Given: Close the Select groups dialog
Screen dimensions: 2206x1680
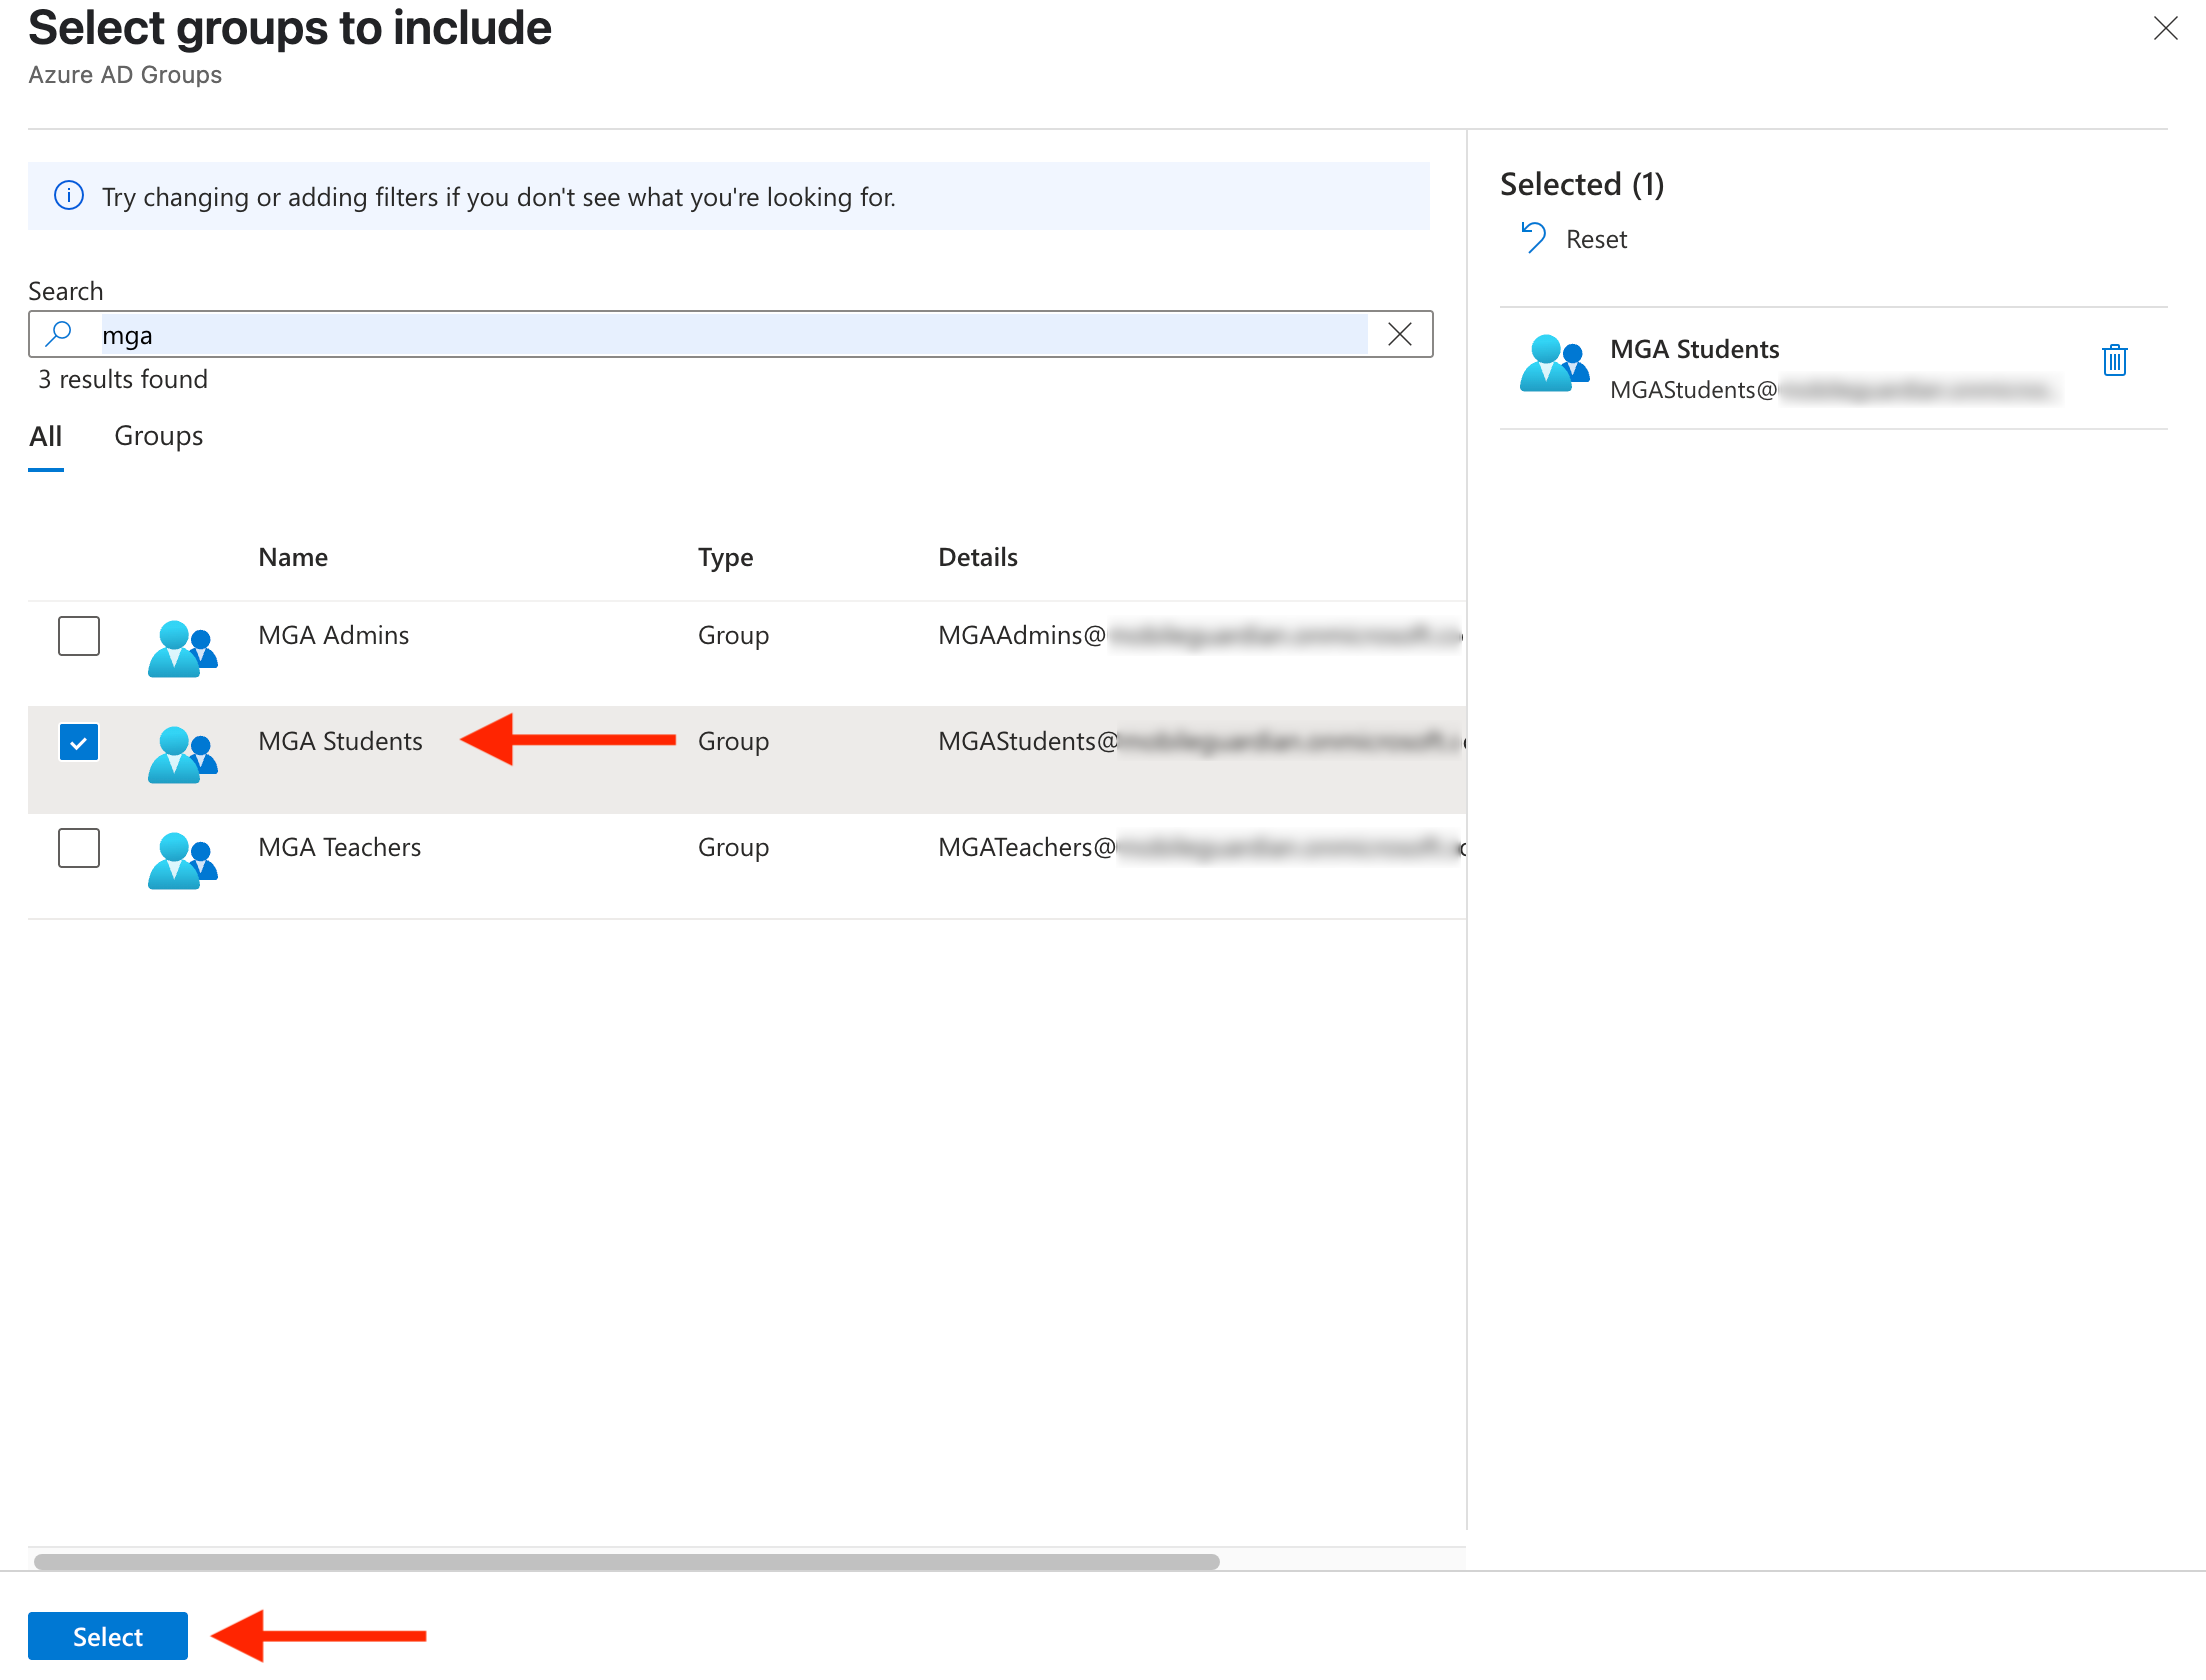Looking at the screenshot, I should [x=2166, y=29].
